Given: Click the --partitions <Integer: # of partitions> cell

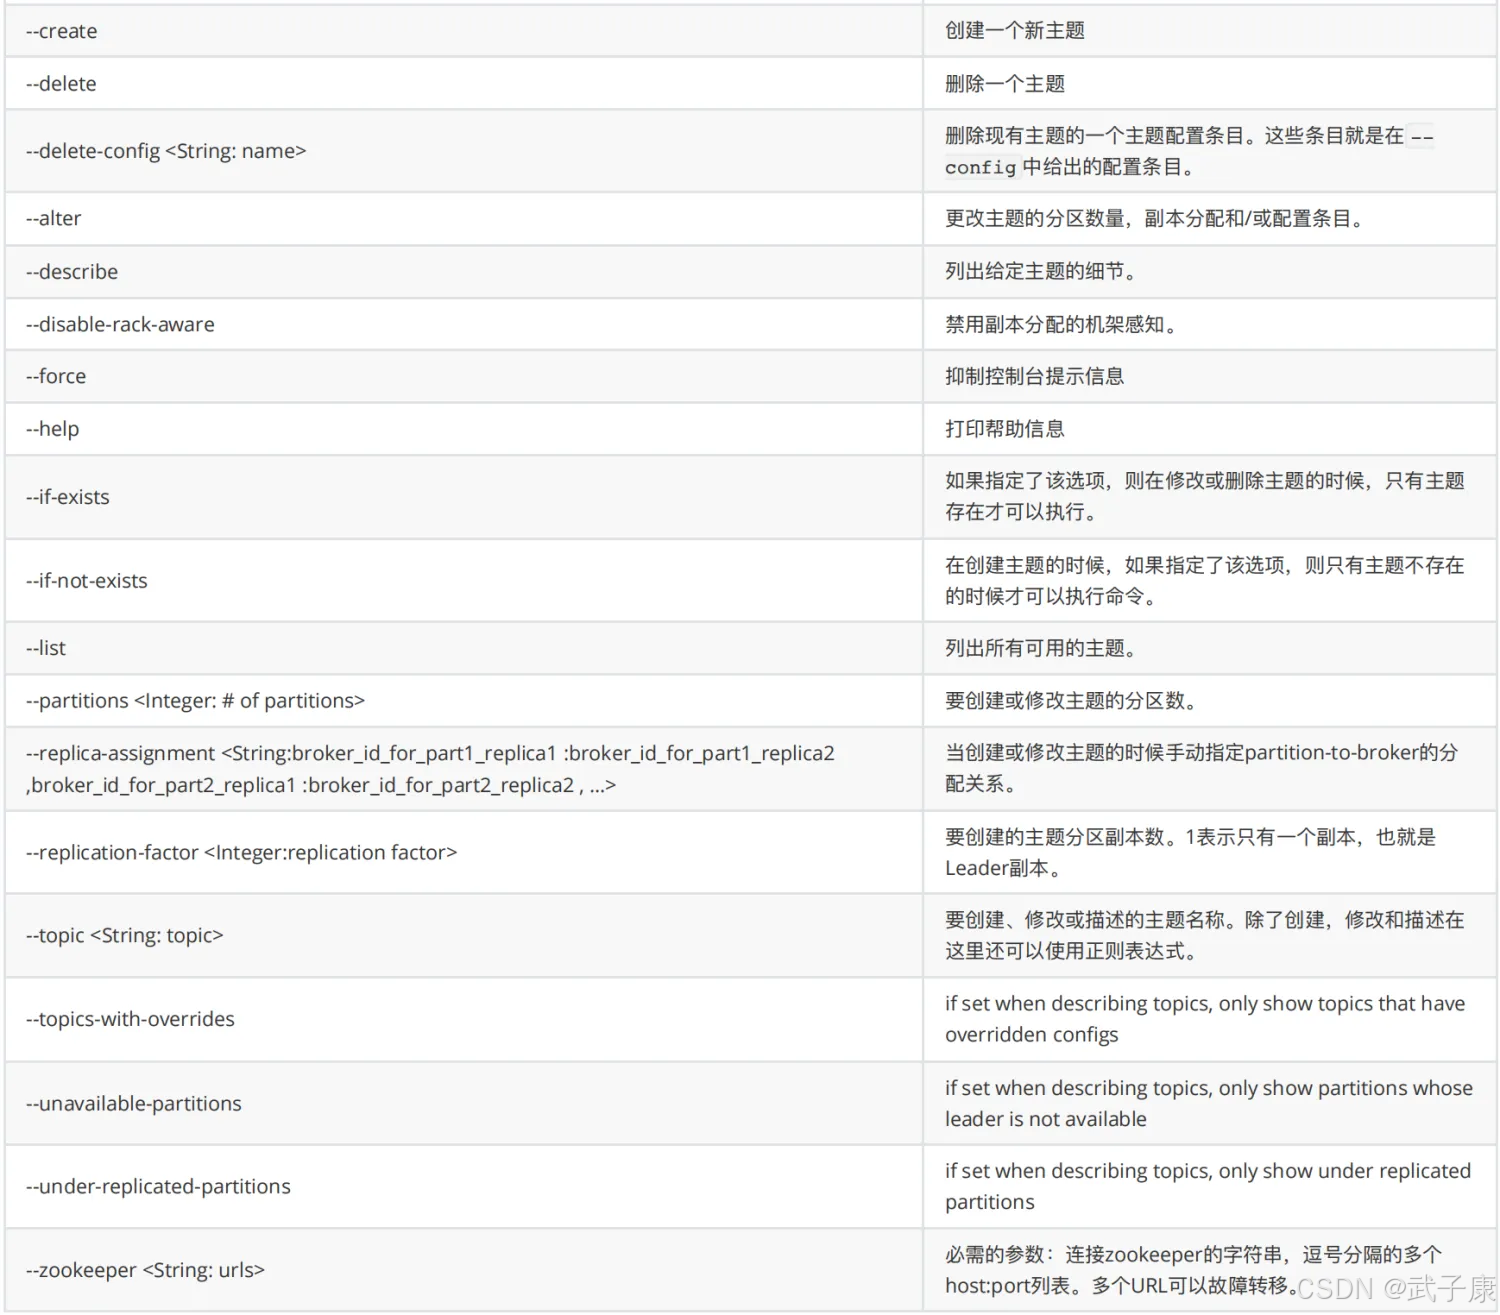Looking at the screenshot, I should point(464,701).
